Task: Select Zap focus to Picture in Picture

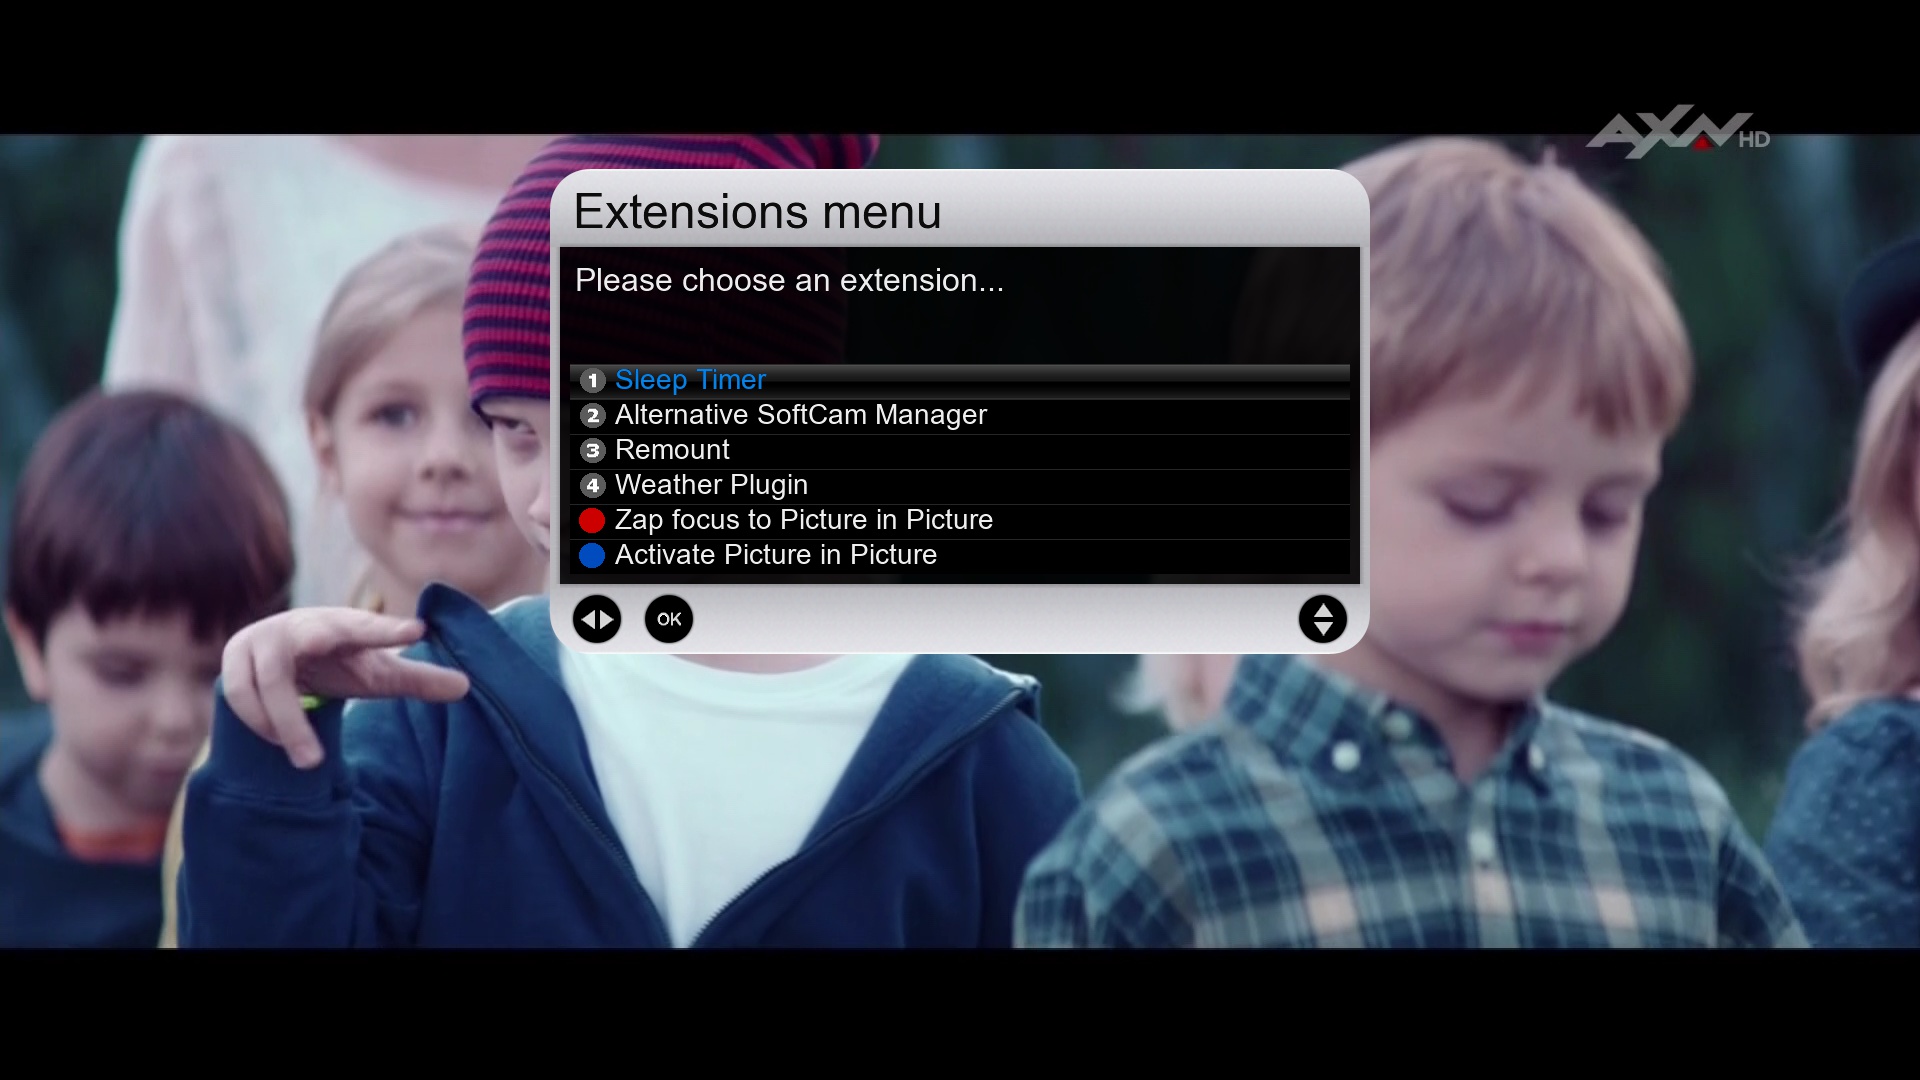Action: pyautogui.click(x=803, y=520)
